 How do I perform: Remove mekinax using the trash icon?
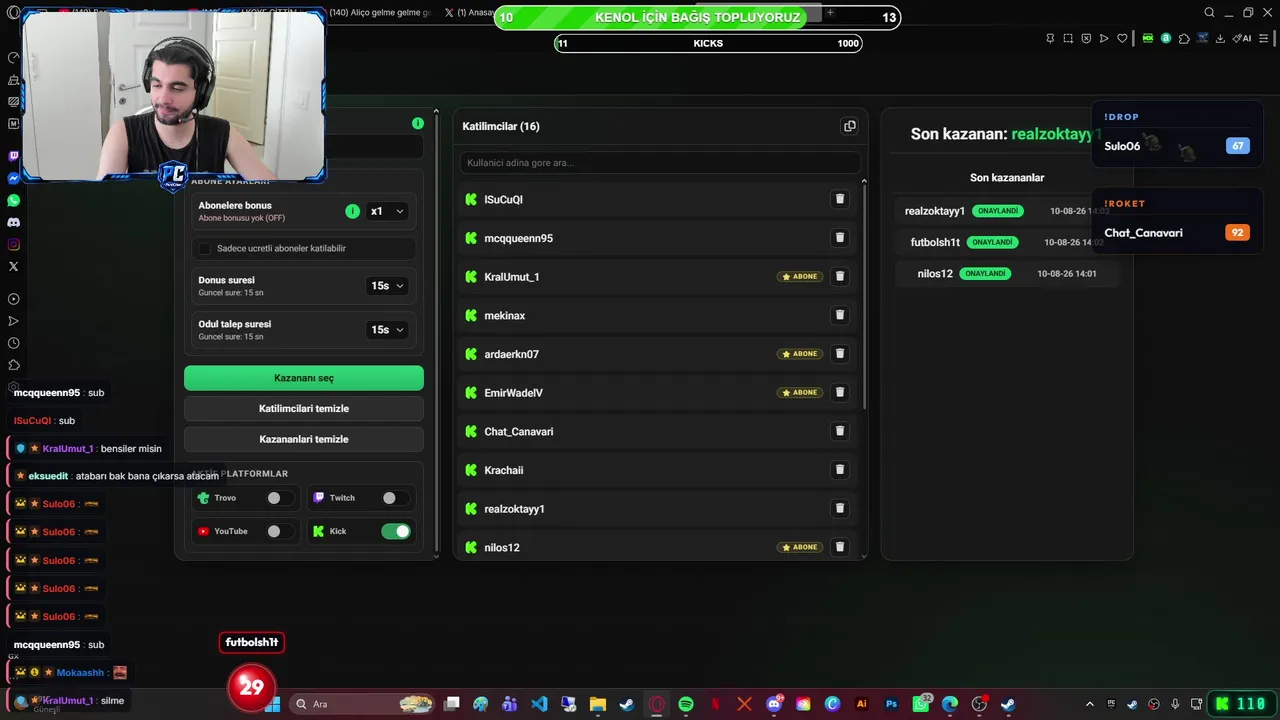click(x=840, y=315)
